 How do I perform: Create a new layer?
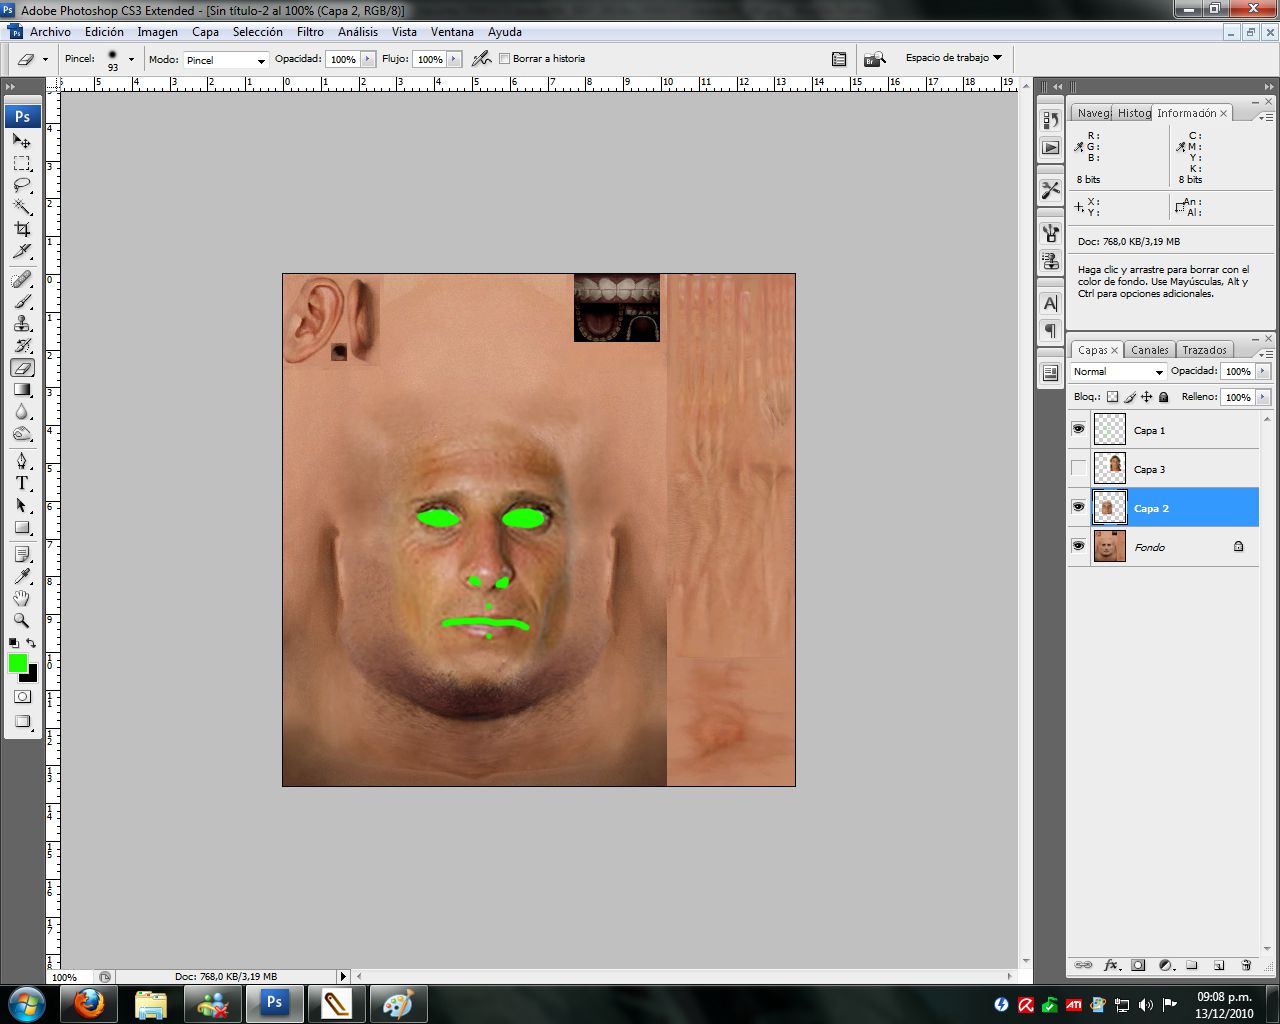tap(1219, 965)
